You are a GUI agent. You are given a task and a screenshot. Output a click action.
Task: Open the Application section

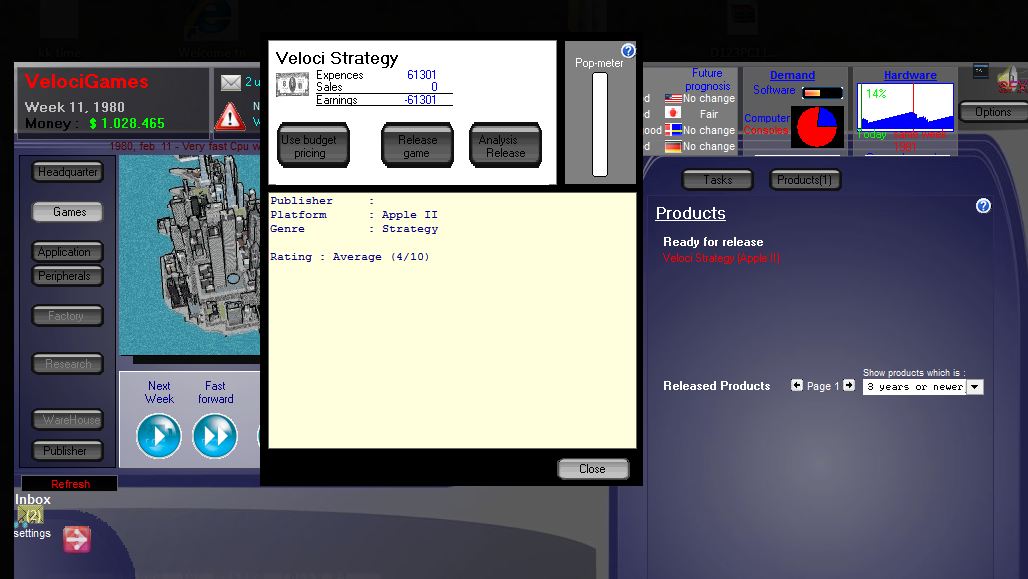pos(68,252)
